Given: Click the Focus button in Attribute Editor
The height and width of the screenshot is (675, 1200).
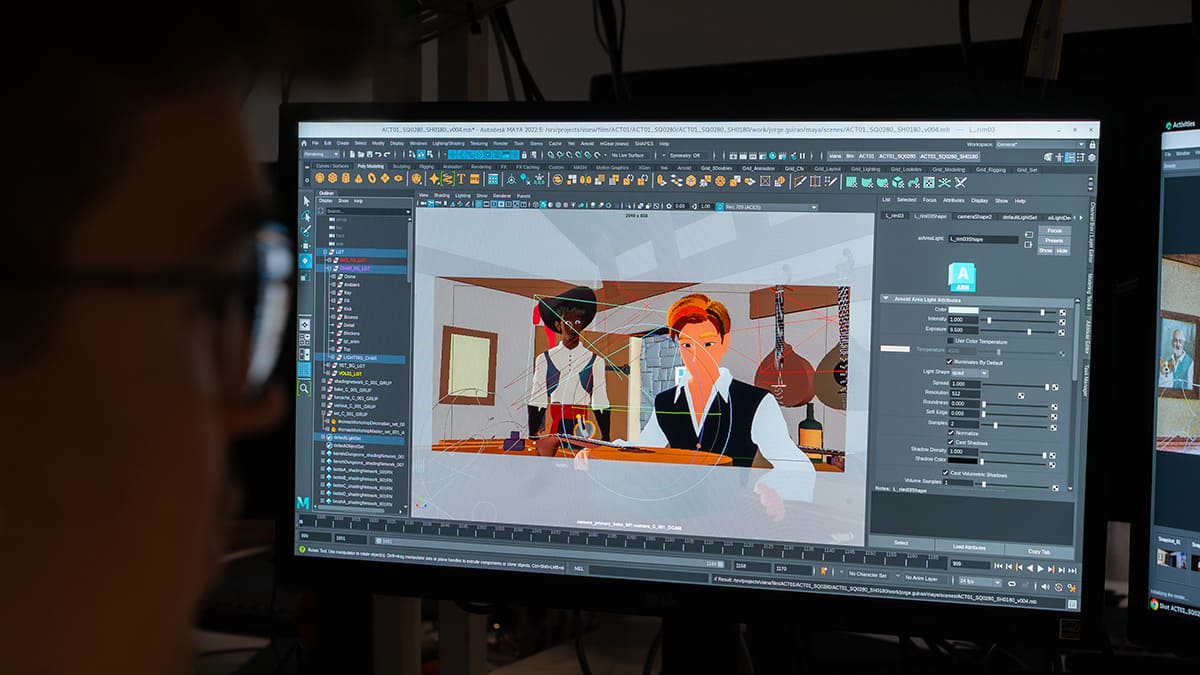Looking at the screenshot, I should point(1054,230).
